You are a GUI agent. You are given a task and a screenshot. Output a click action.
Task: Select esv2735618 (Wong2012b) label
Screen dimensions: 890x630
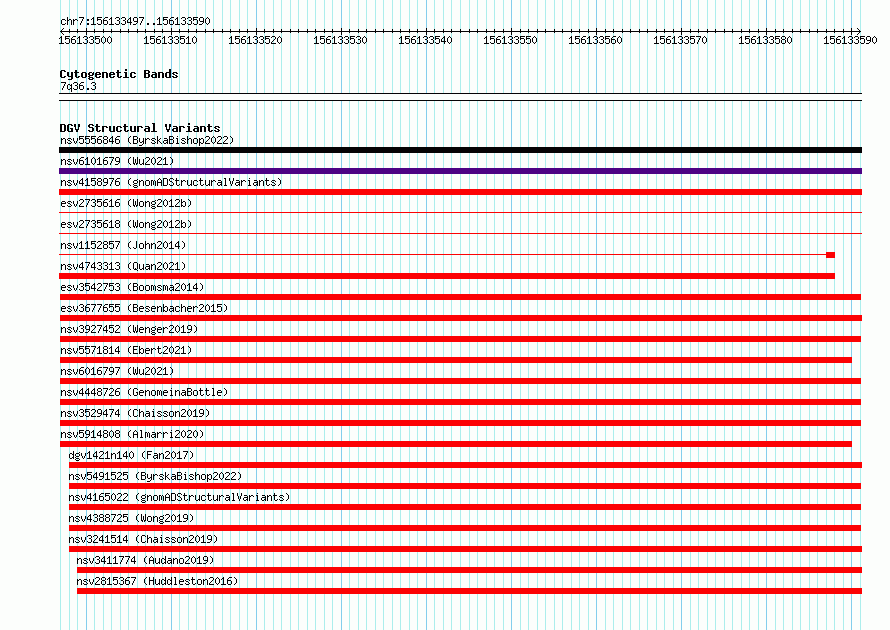click(x=126, y=224)
